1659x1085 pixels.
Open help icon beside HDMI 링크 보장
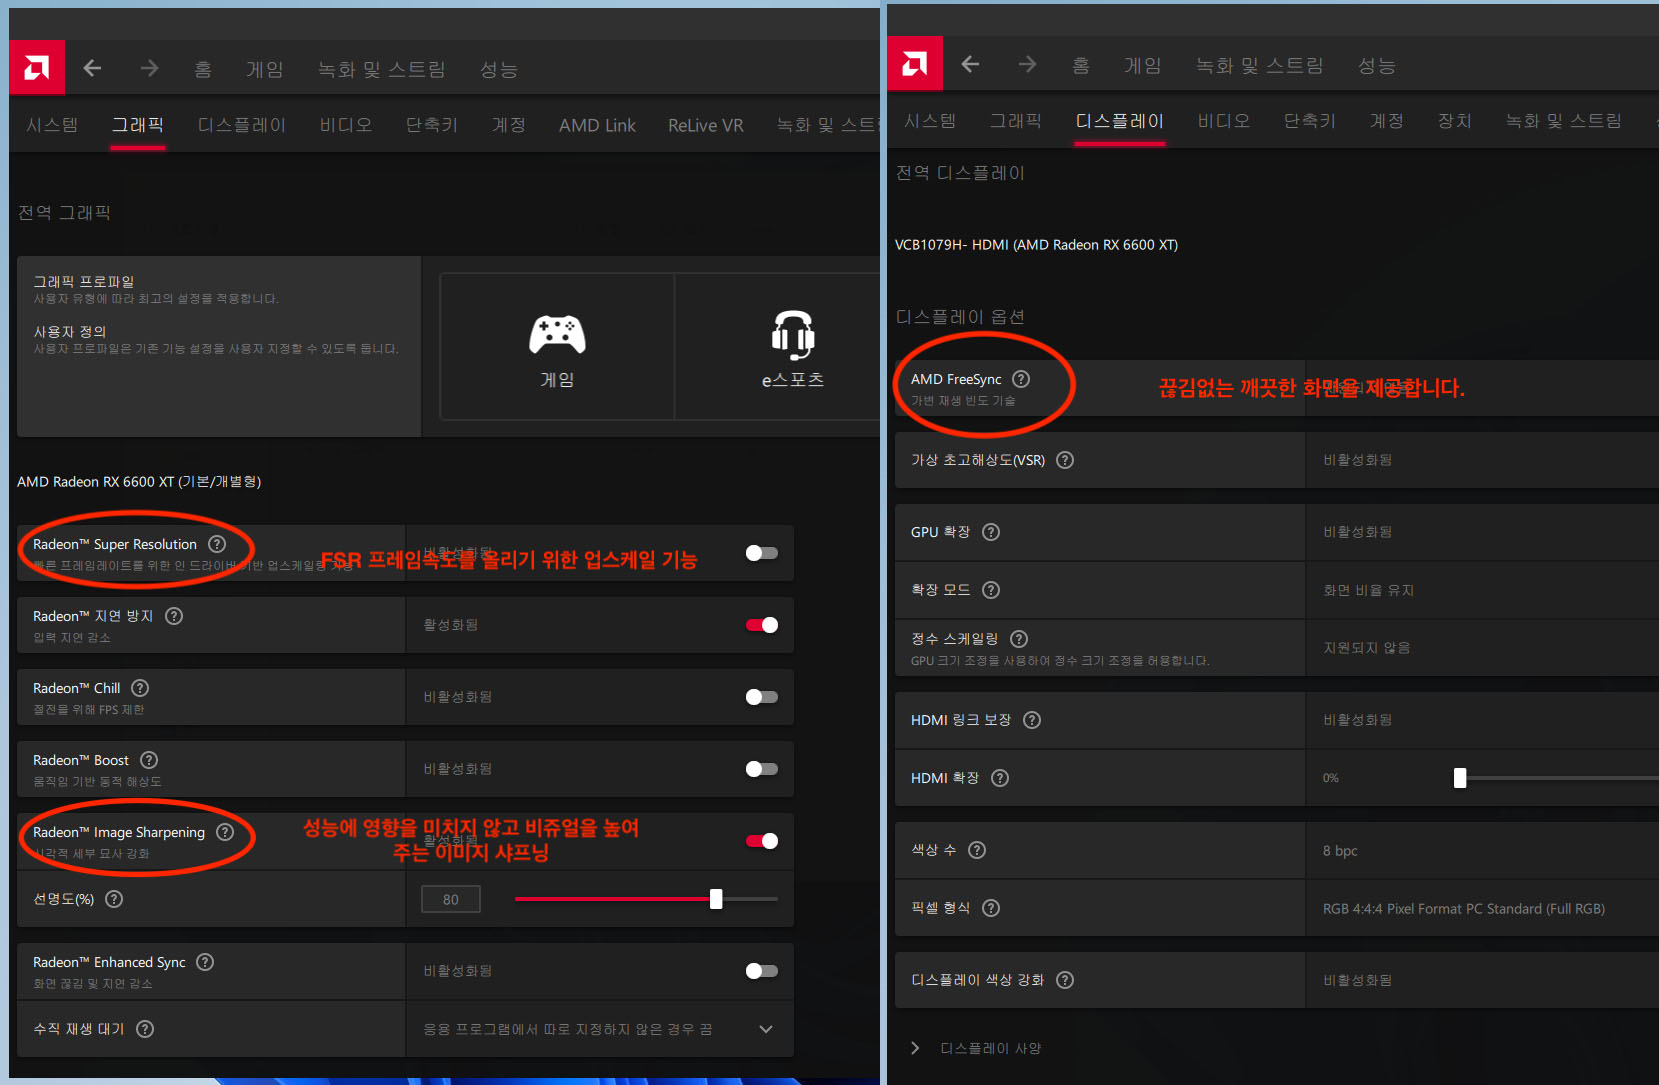click(1032, 720)
